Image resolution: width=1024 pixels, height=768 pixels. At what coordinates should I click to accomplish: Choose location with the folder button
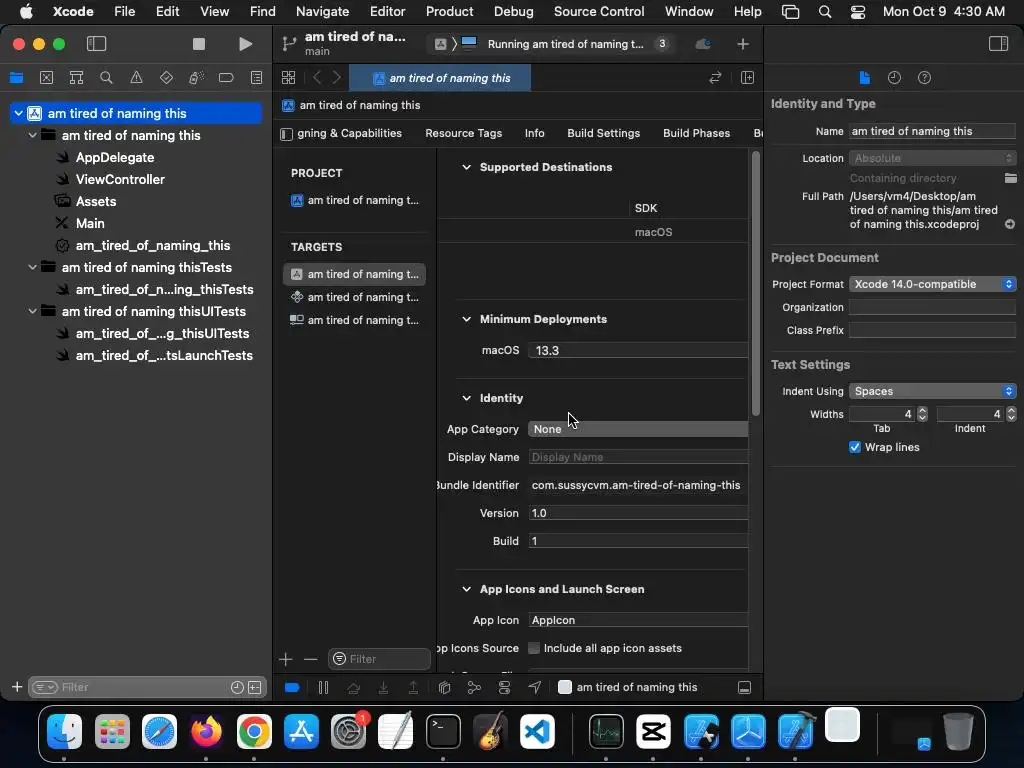point(1010,178)
